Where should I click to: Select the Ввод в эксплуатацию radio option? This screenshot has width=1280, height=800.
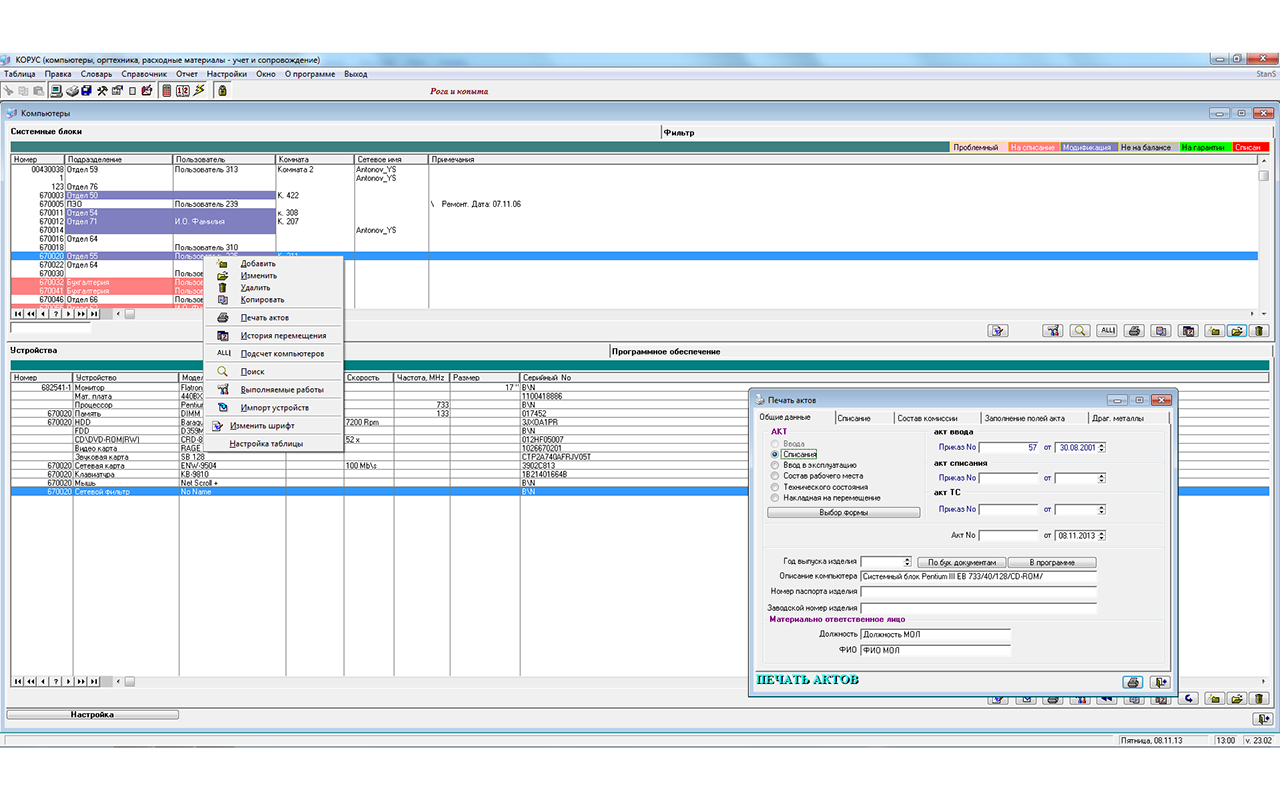pyautogui.click(x=775, y=465)
